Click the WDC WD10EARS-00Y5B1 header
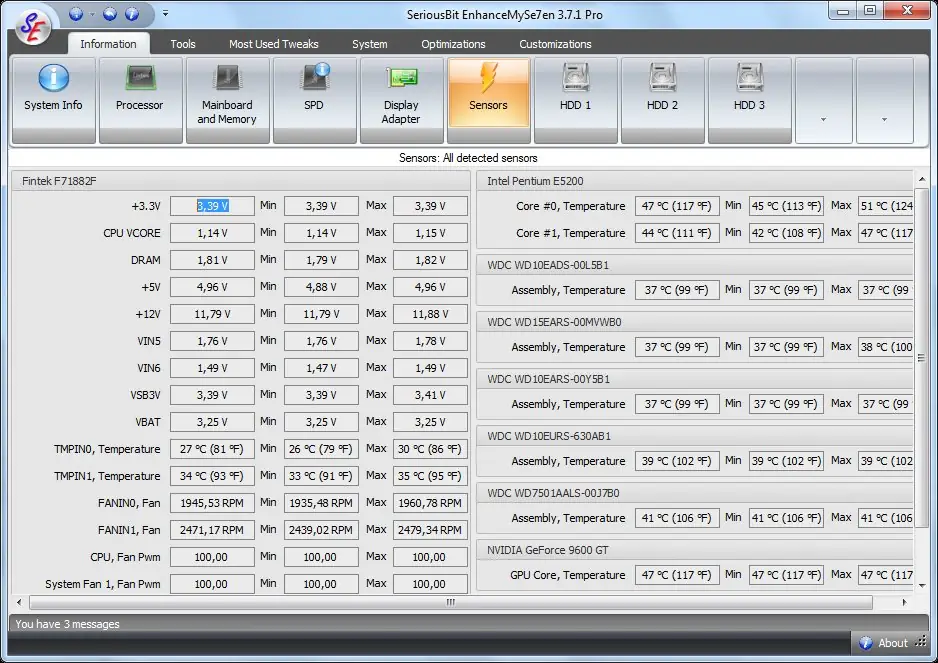The image size is (938, 663). 695,379
